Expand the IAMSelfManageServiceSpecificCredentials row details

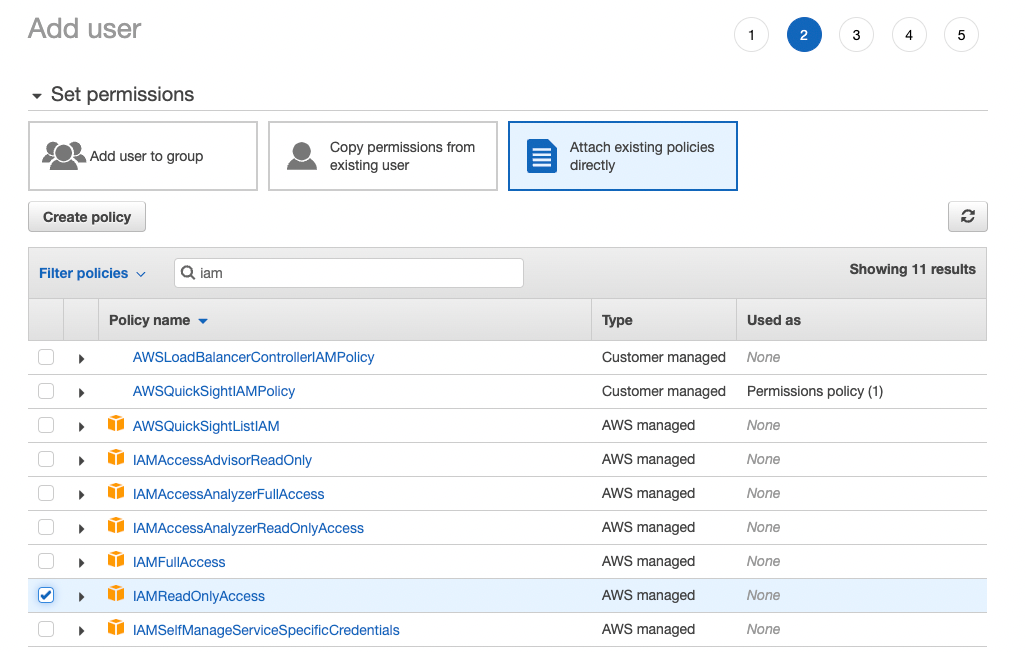click(81, 631)
